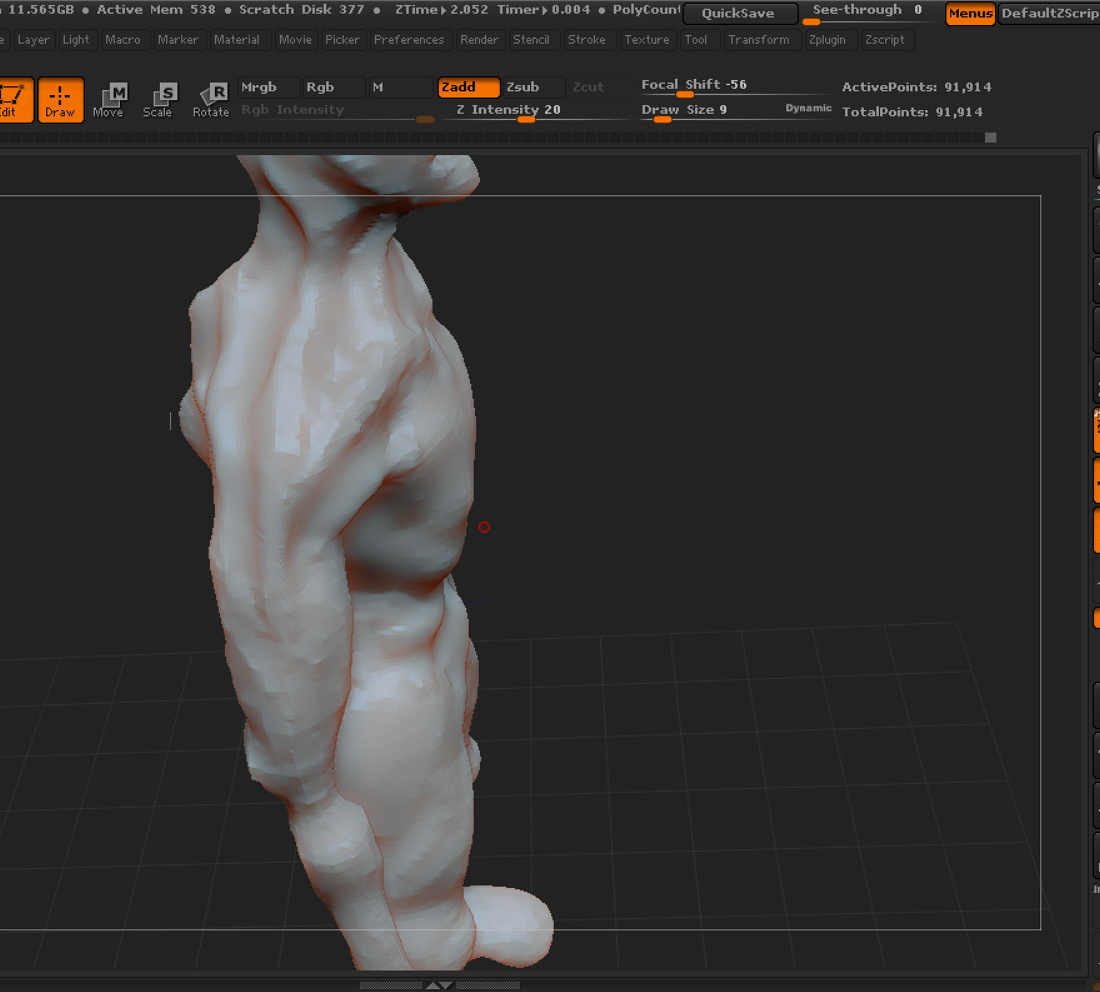The height and width of the screenshot is (992, 1100).
Task: Open the Picker menu
Action: coord(342,40)
